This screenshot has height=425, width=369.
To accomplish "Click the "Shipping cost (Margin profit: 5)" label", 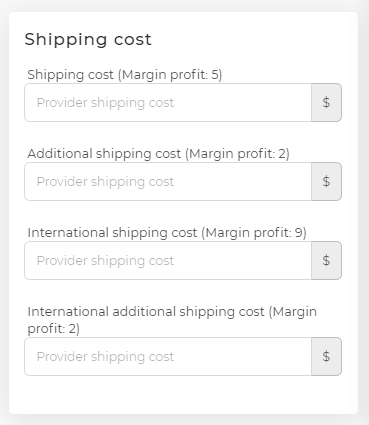I will click(125, 75).
